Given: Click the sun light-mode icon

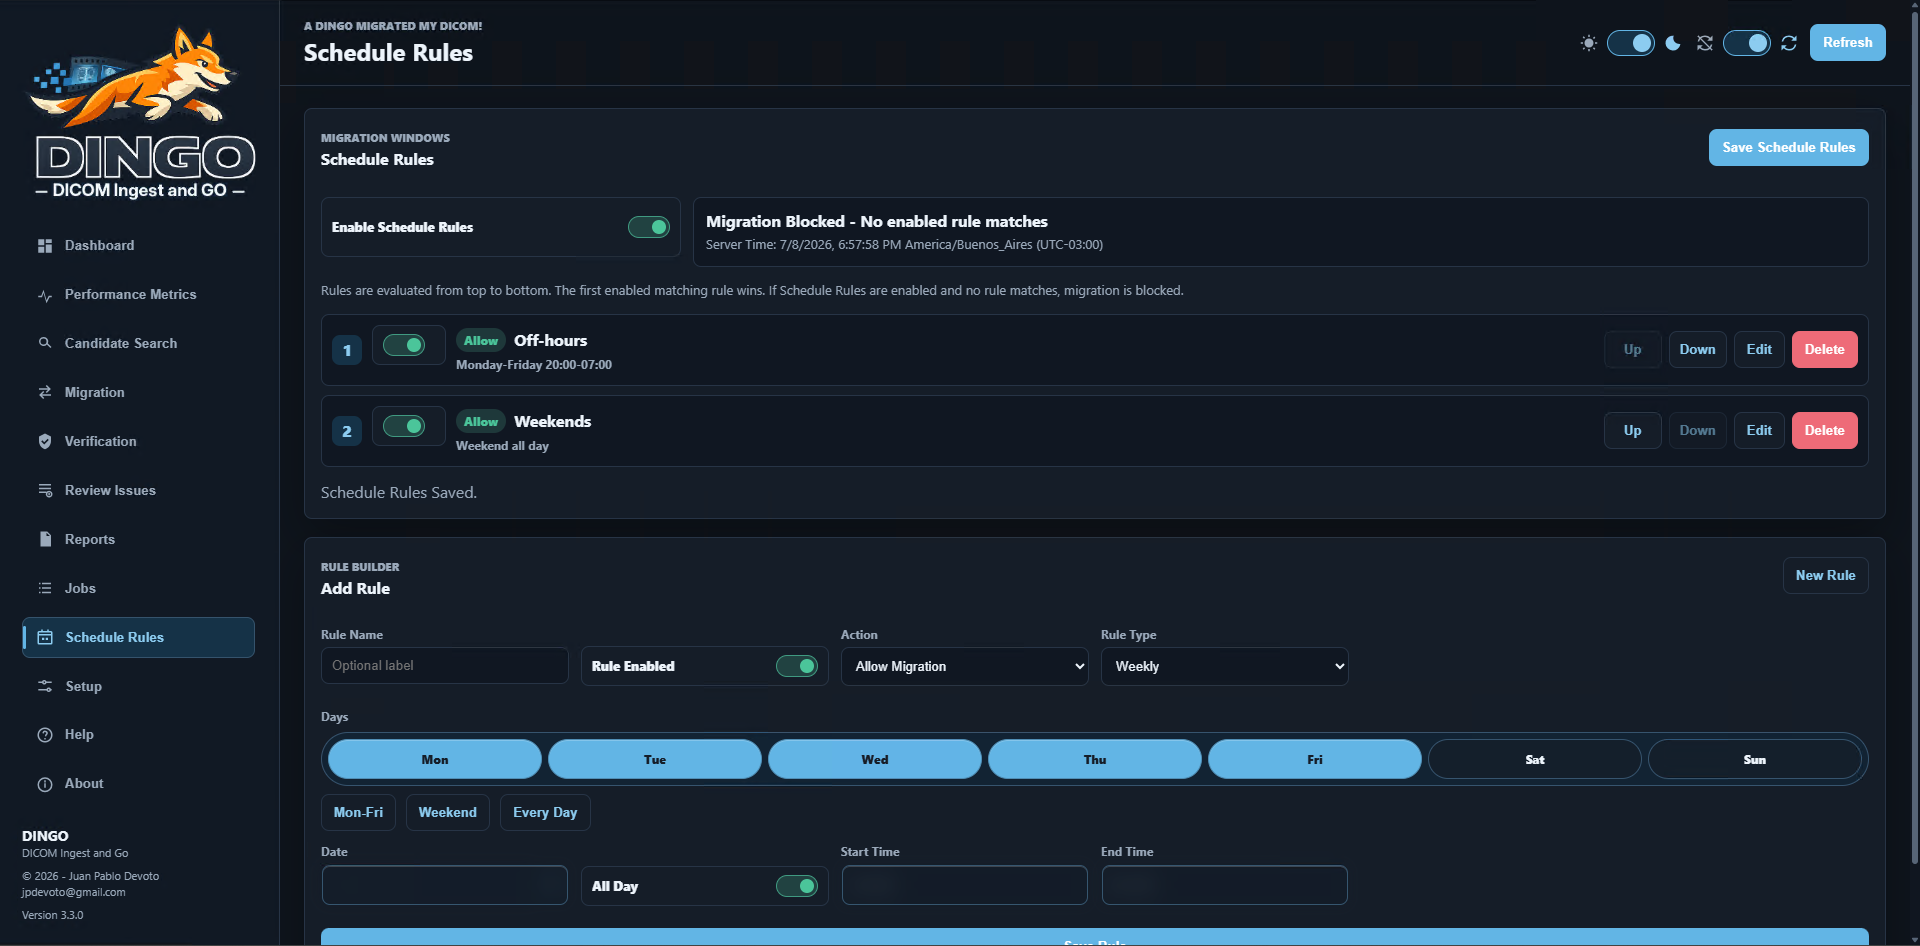Looking at the screenshot, I should point(1588,43).
